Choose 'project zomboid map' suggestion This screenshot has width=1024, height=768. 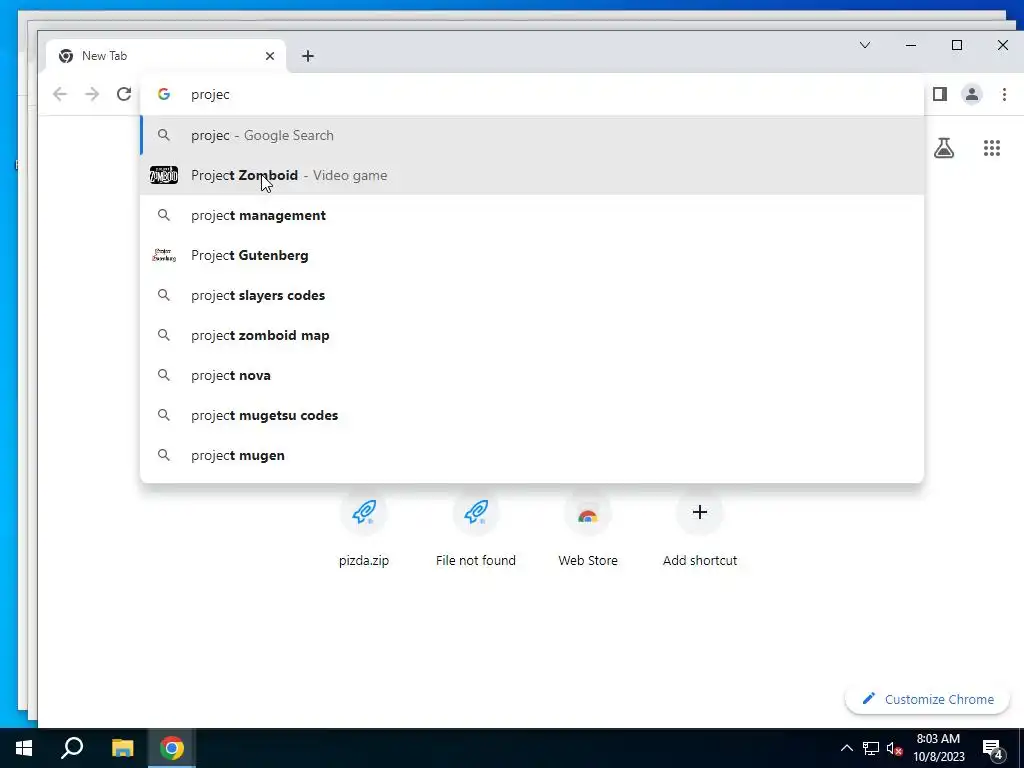[x=532, y=335]
